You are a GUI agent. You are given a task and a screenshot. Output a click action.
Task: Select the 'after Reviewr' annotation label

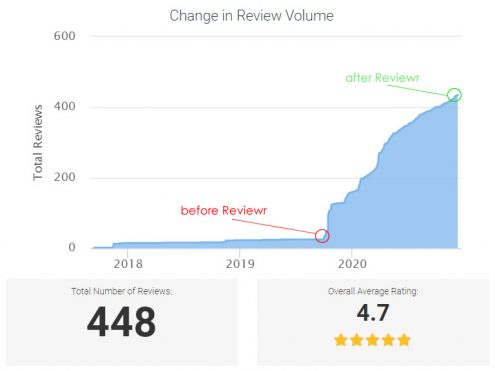[382, 78]
